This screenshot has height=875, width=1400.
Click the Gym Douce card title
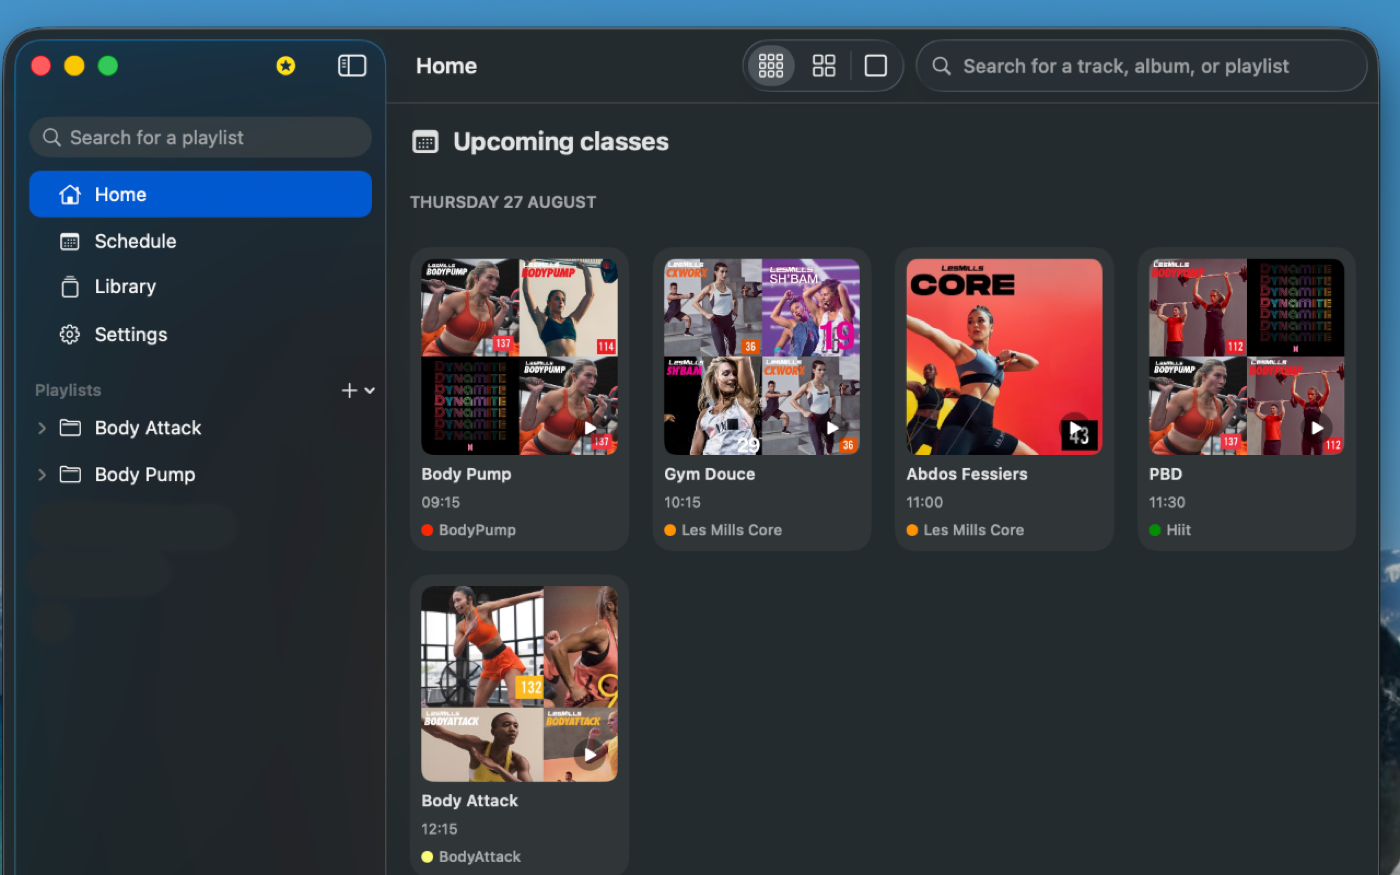click(x=709, y=474)
